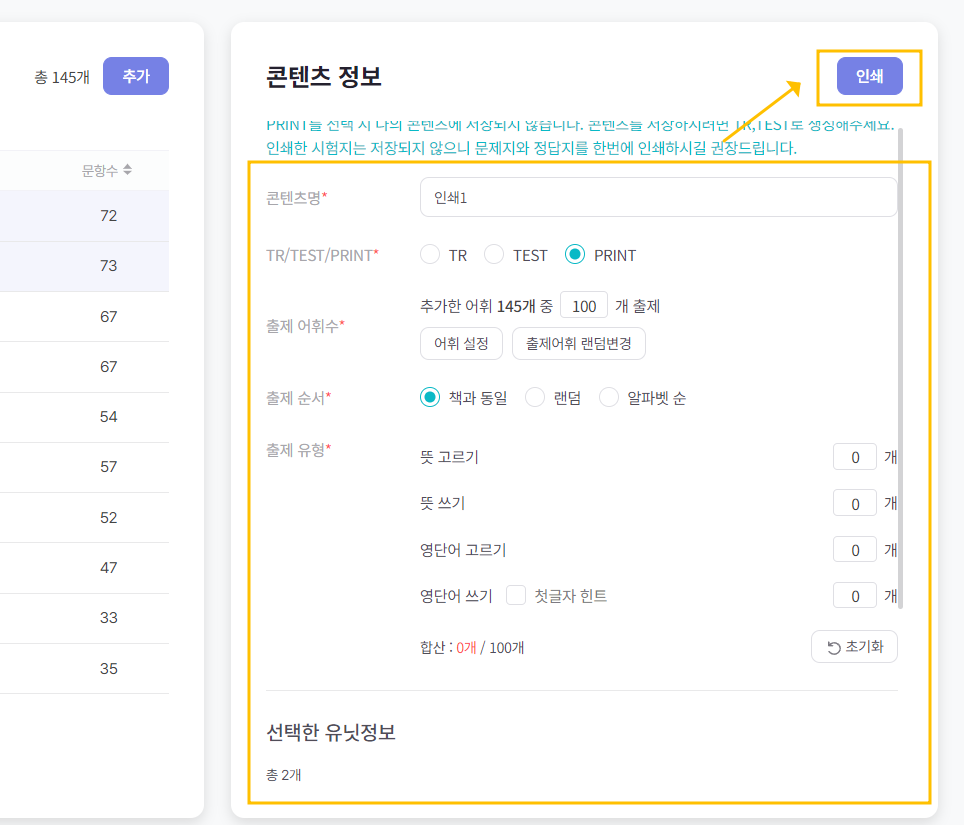Screen dimensions: 964x825
Task: Click the 영단어 쓰기 count field
Action: pos(854,595)
